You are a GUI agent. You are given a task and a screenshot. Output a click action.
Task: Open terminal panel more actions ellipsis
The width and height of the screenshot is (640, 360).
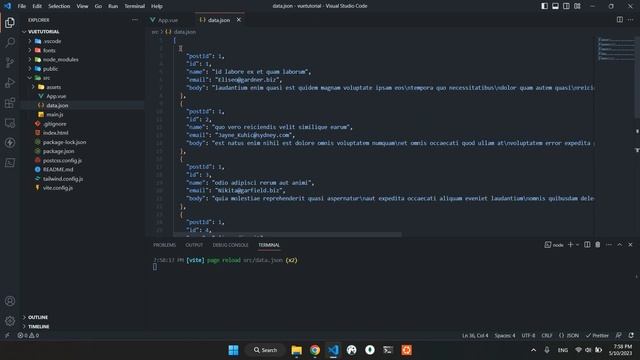point(609,244)
